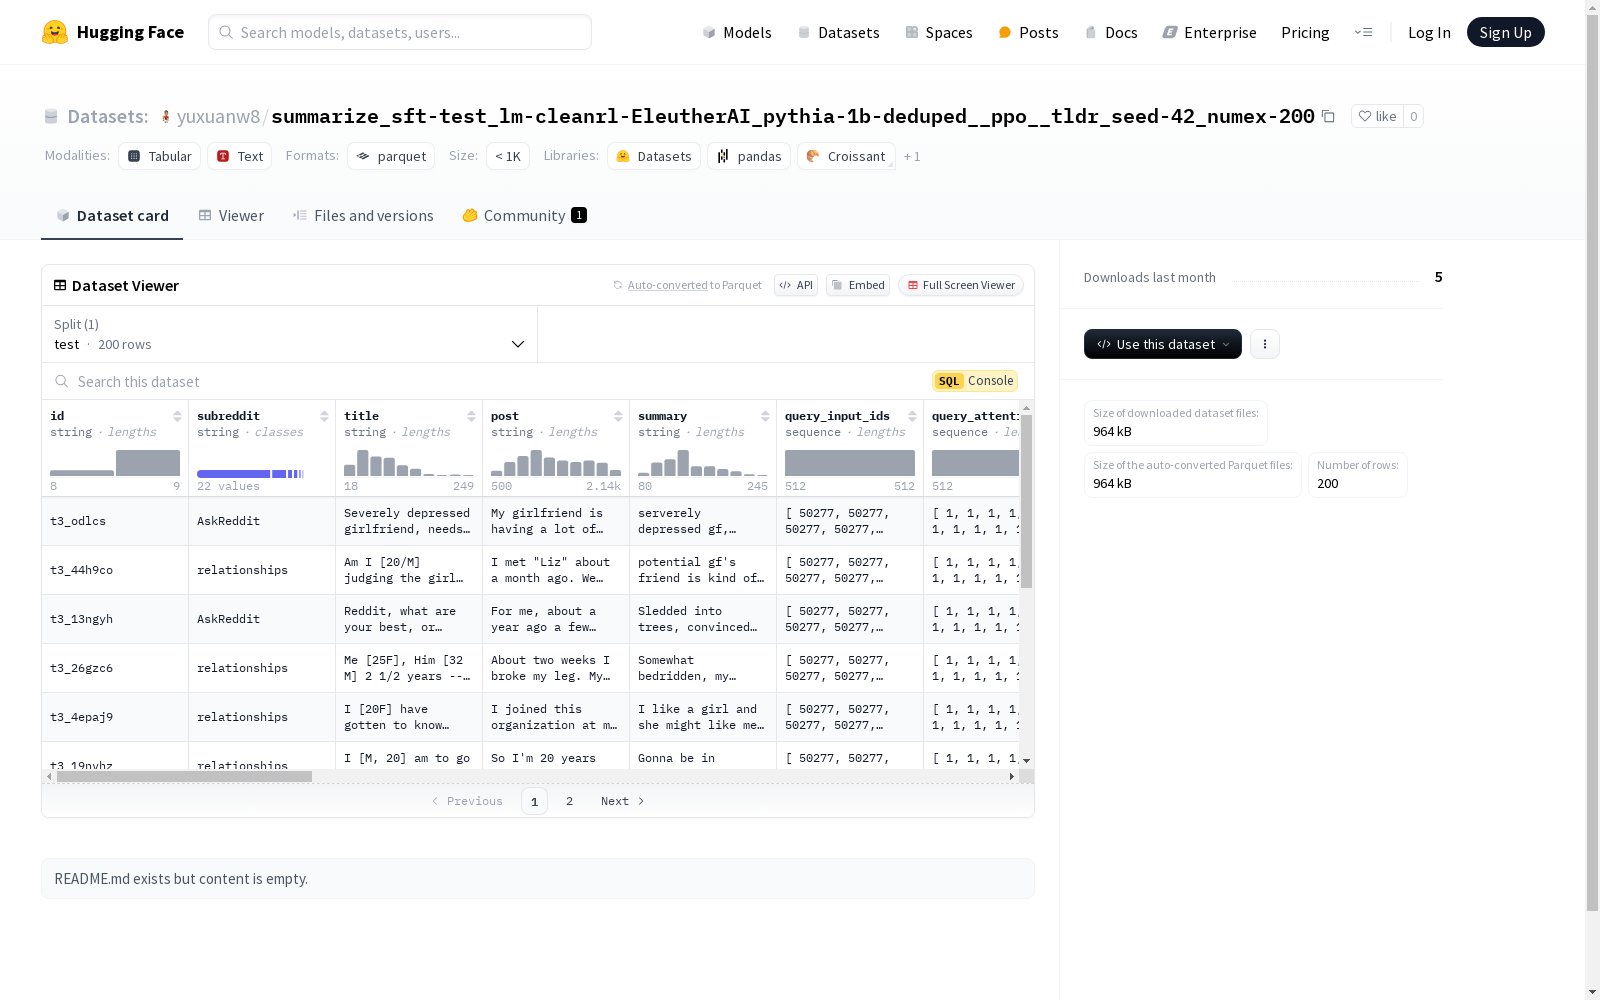Filter by Tabular modality tag
This screenshot has width=1600, height=1000.
point(160,156)
